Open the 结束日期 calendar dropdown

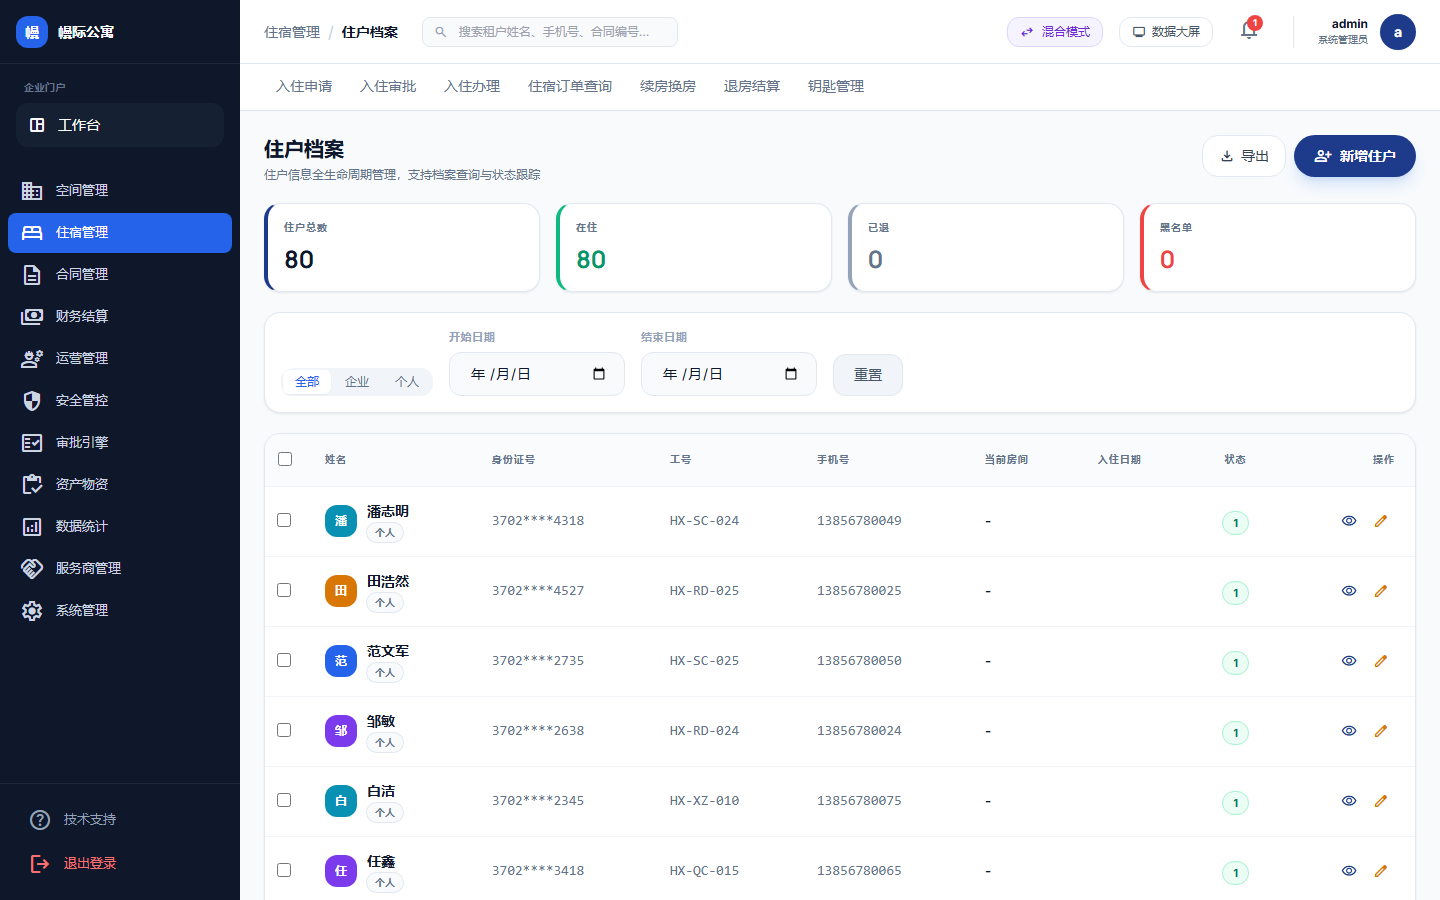click(791, 373)
